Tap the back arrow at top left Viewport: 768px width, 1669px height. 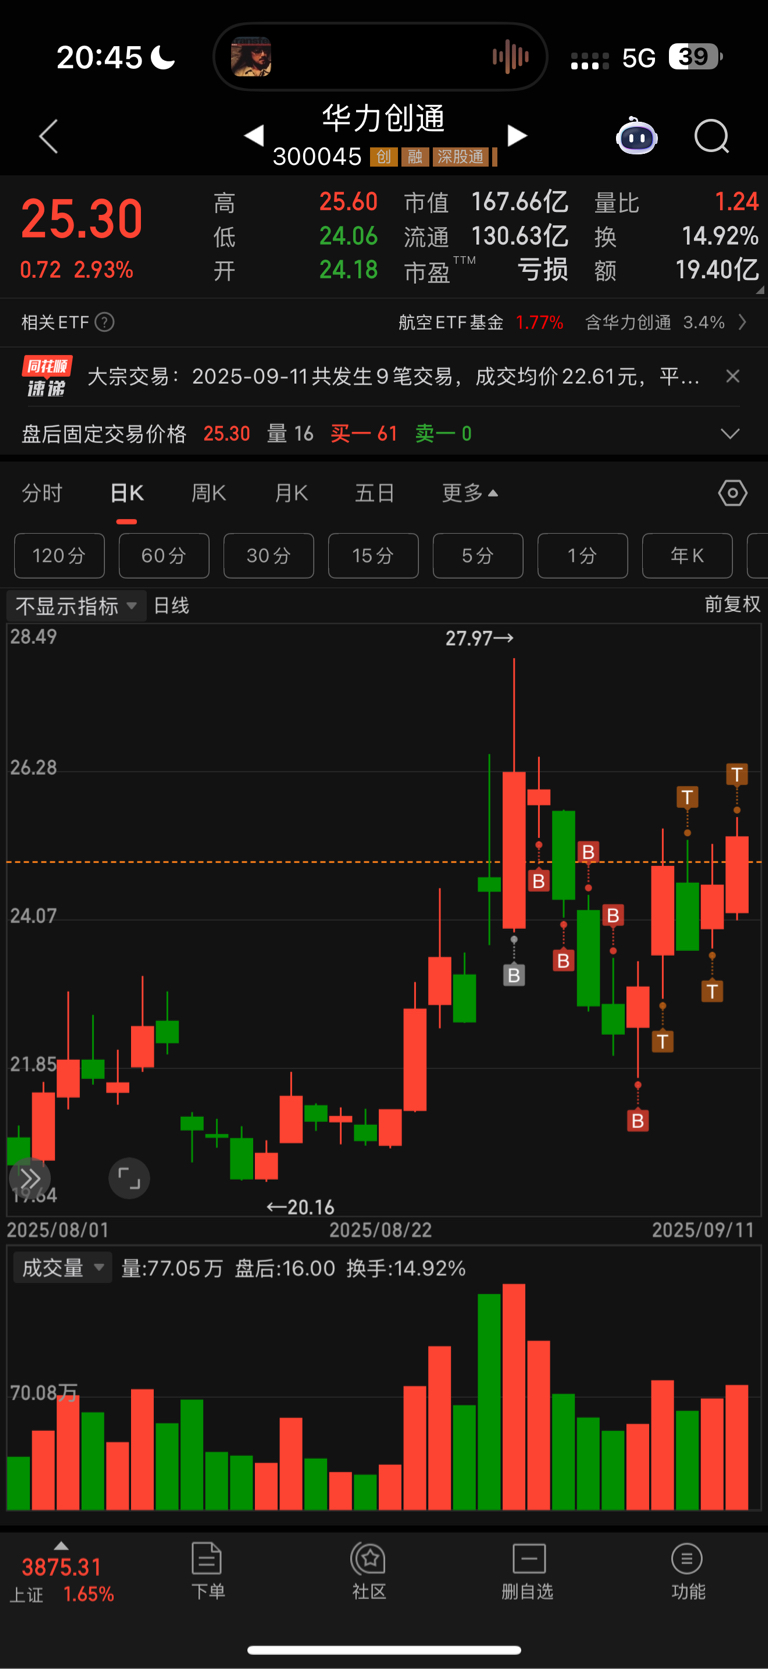(x=48, y=136)
